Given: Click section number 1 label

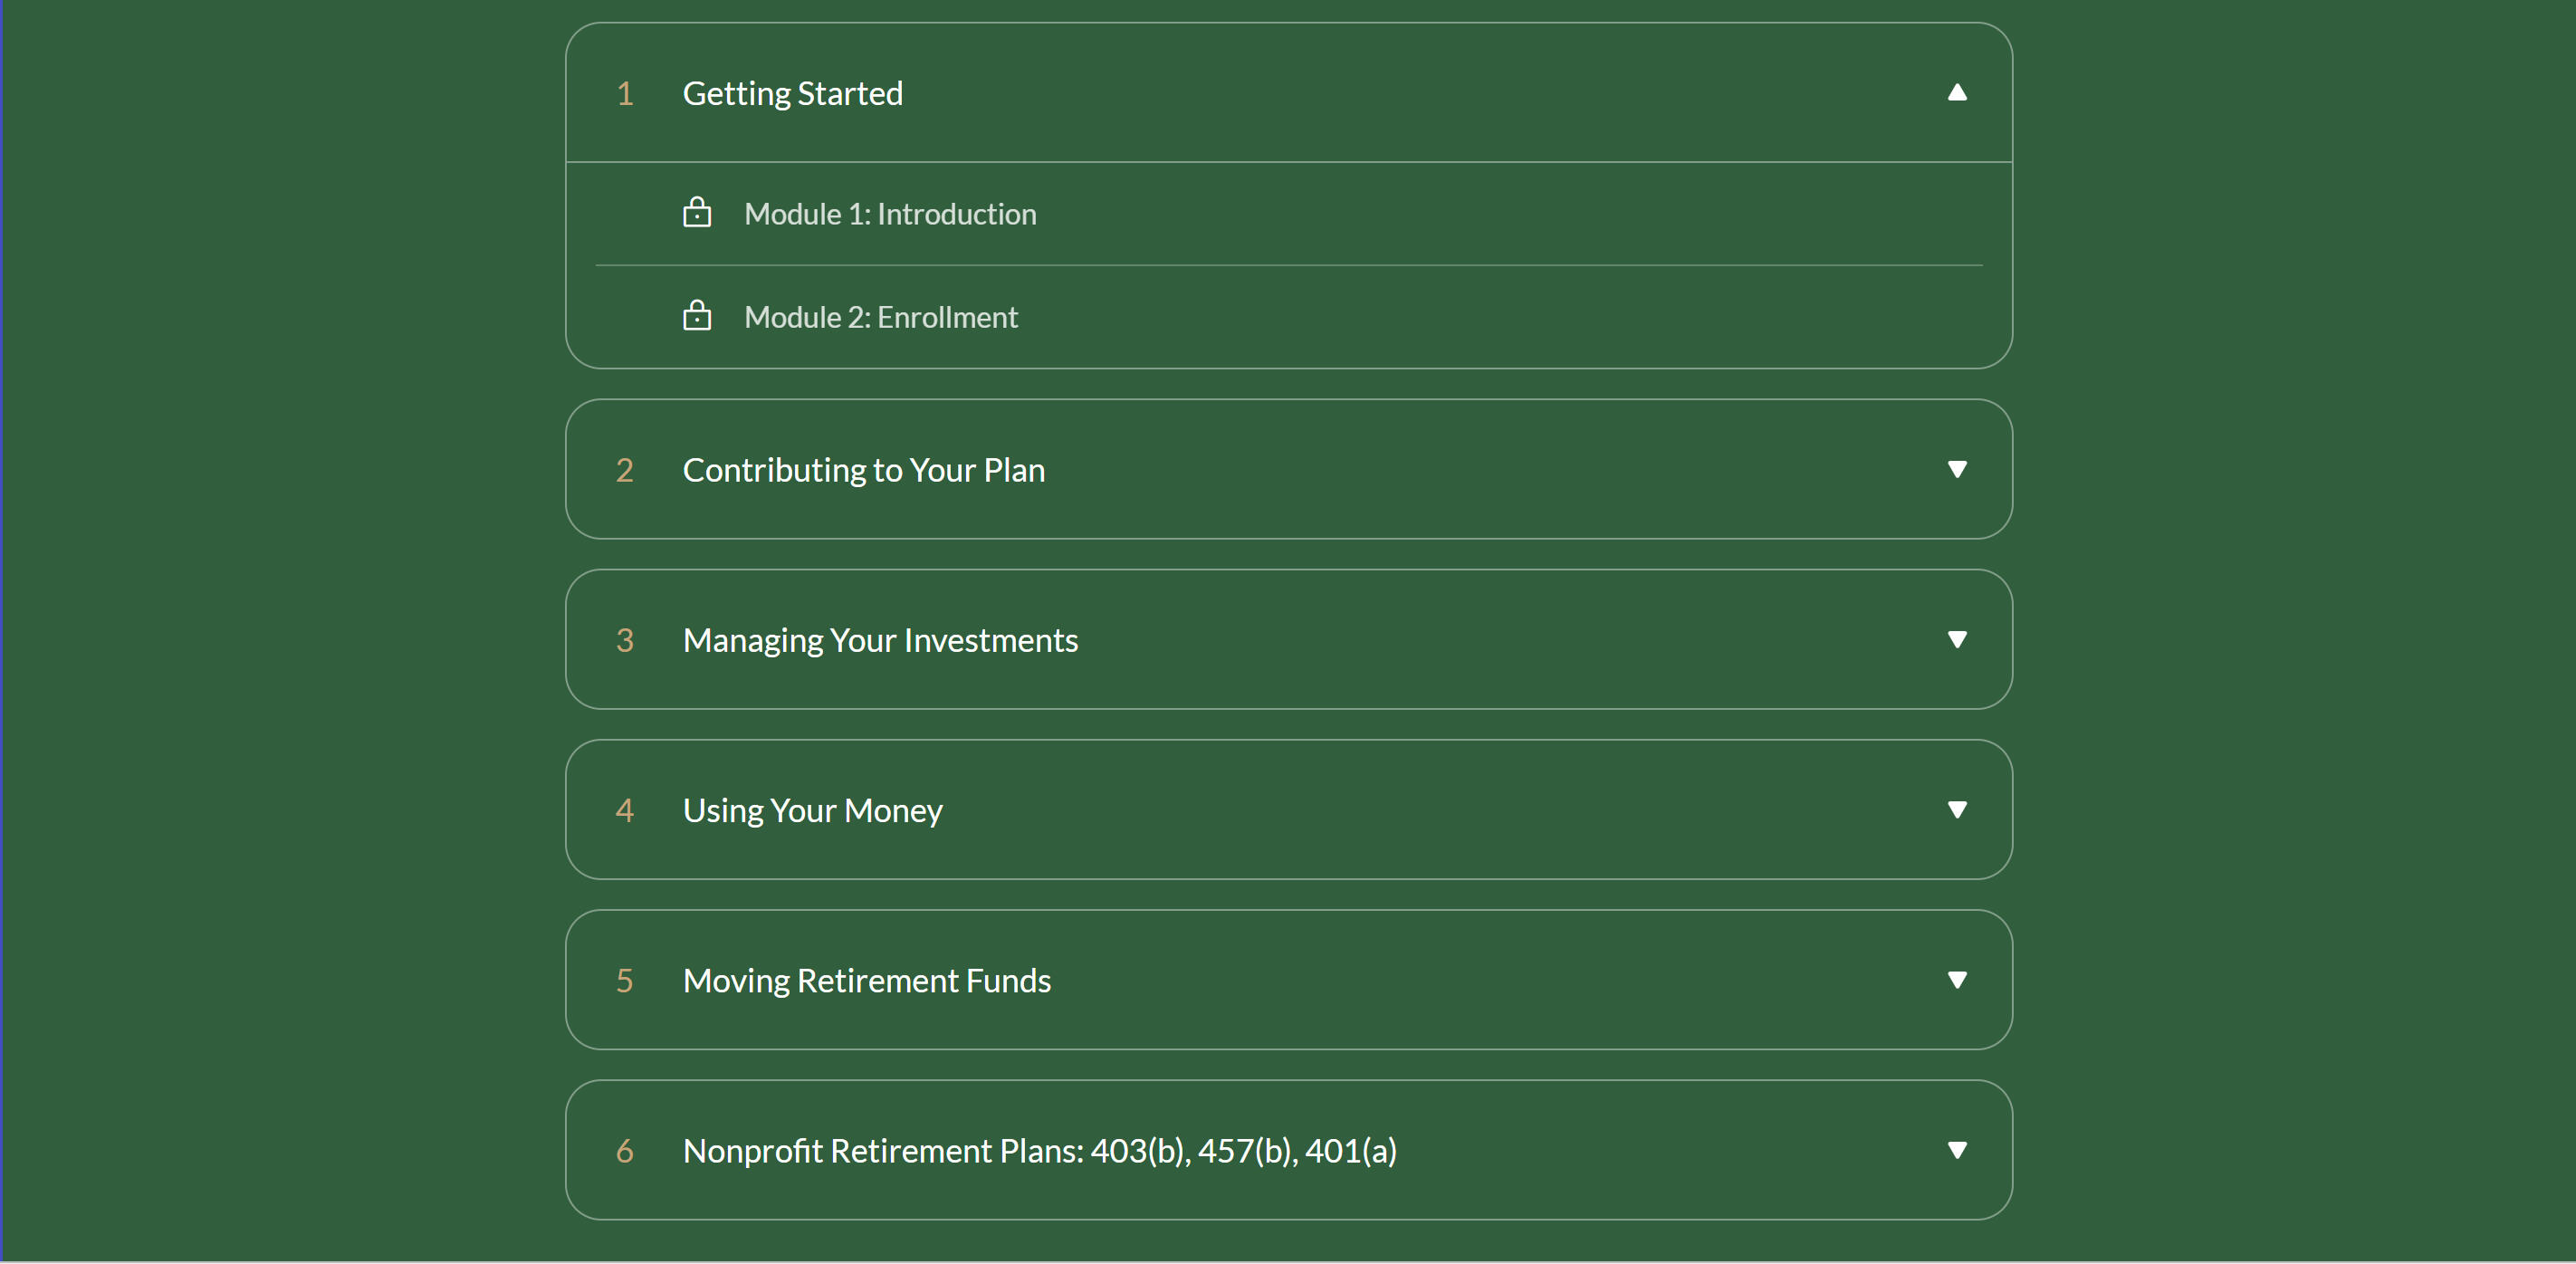Looking at the screenshot, I should 625,94.
